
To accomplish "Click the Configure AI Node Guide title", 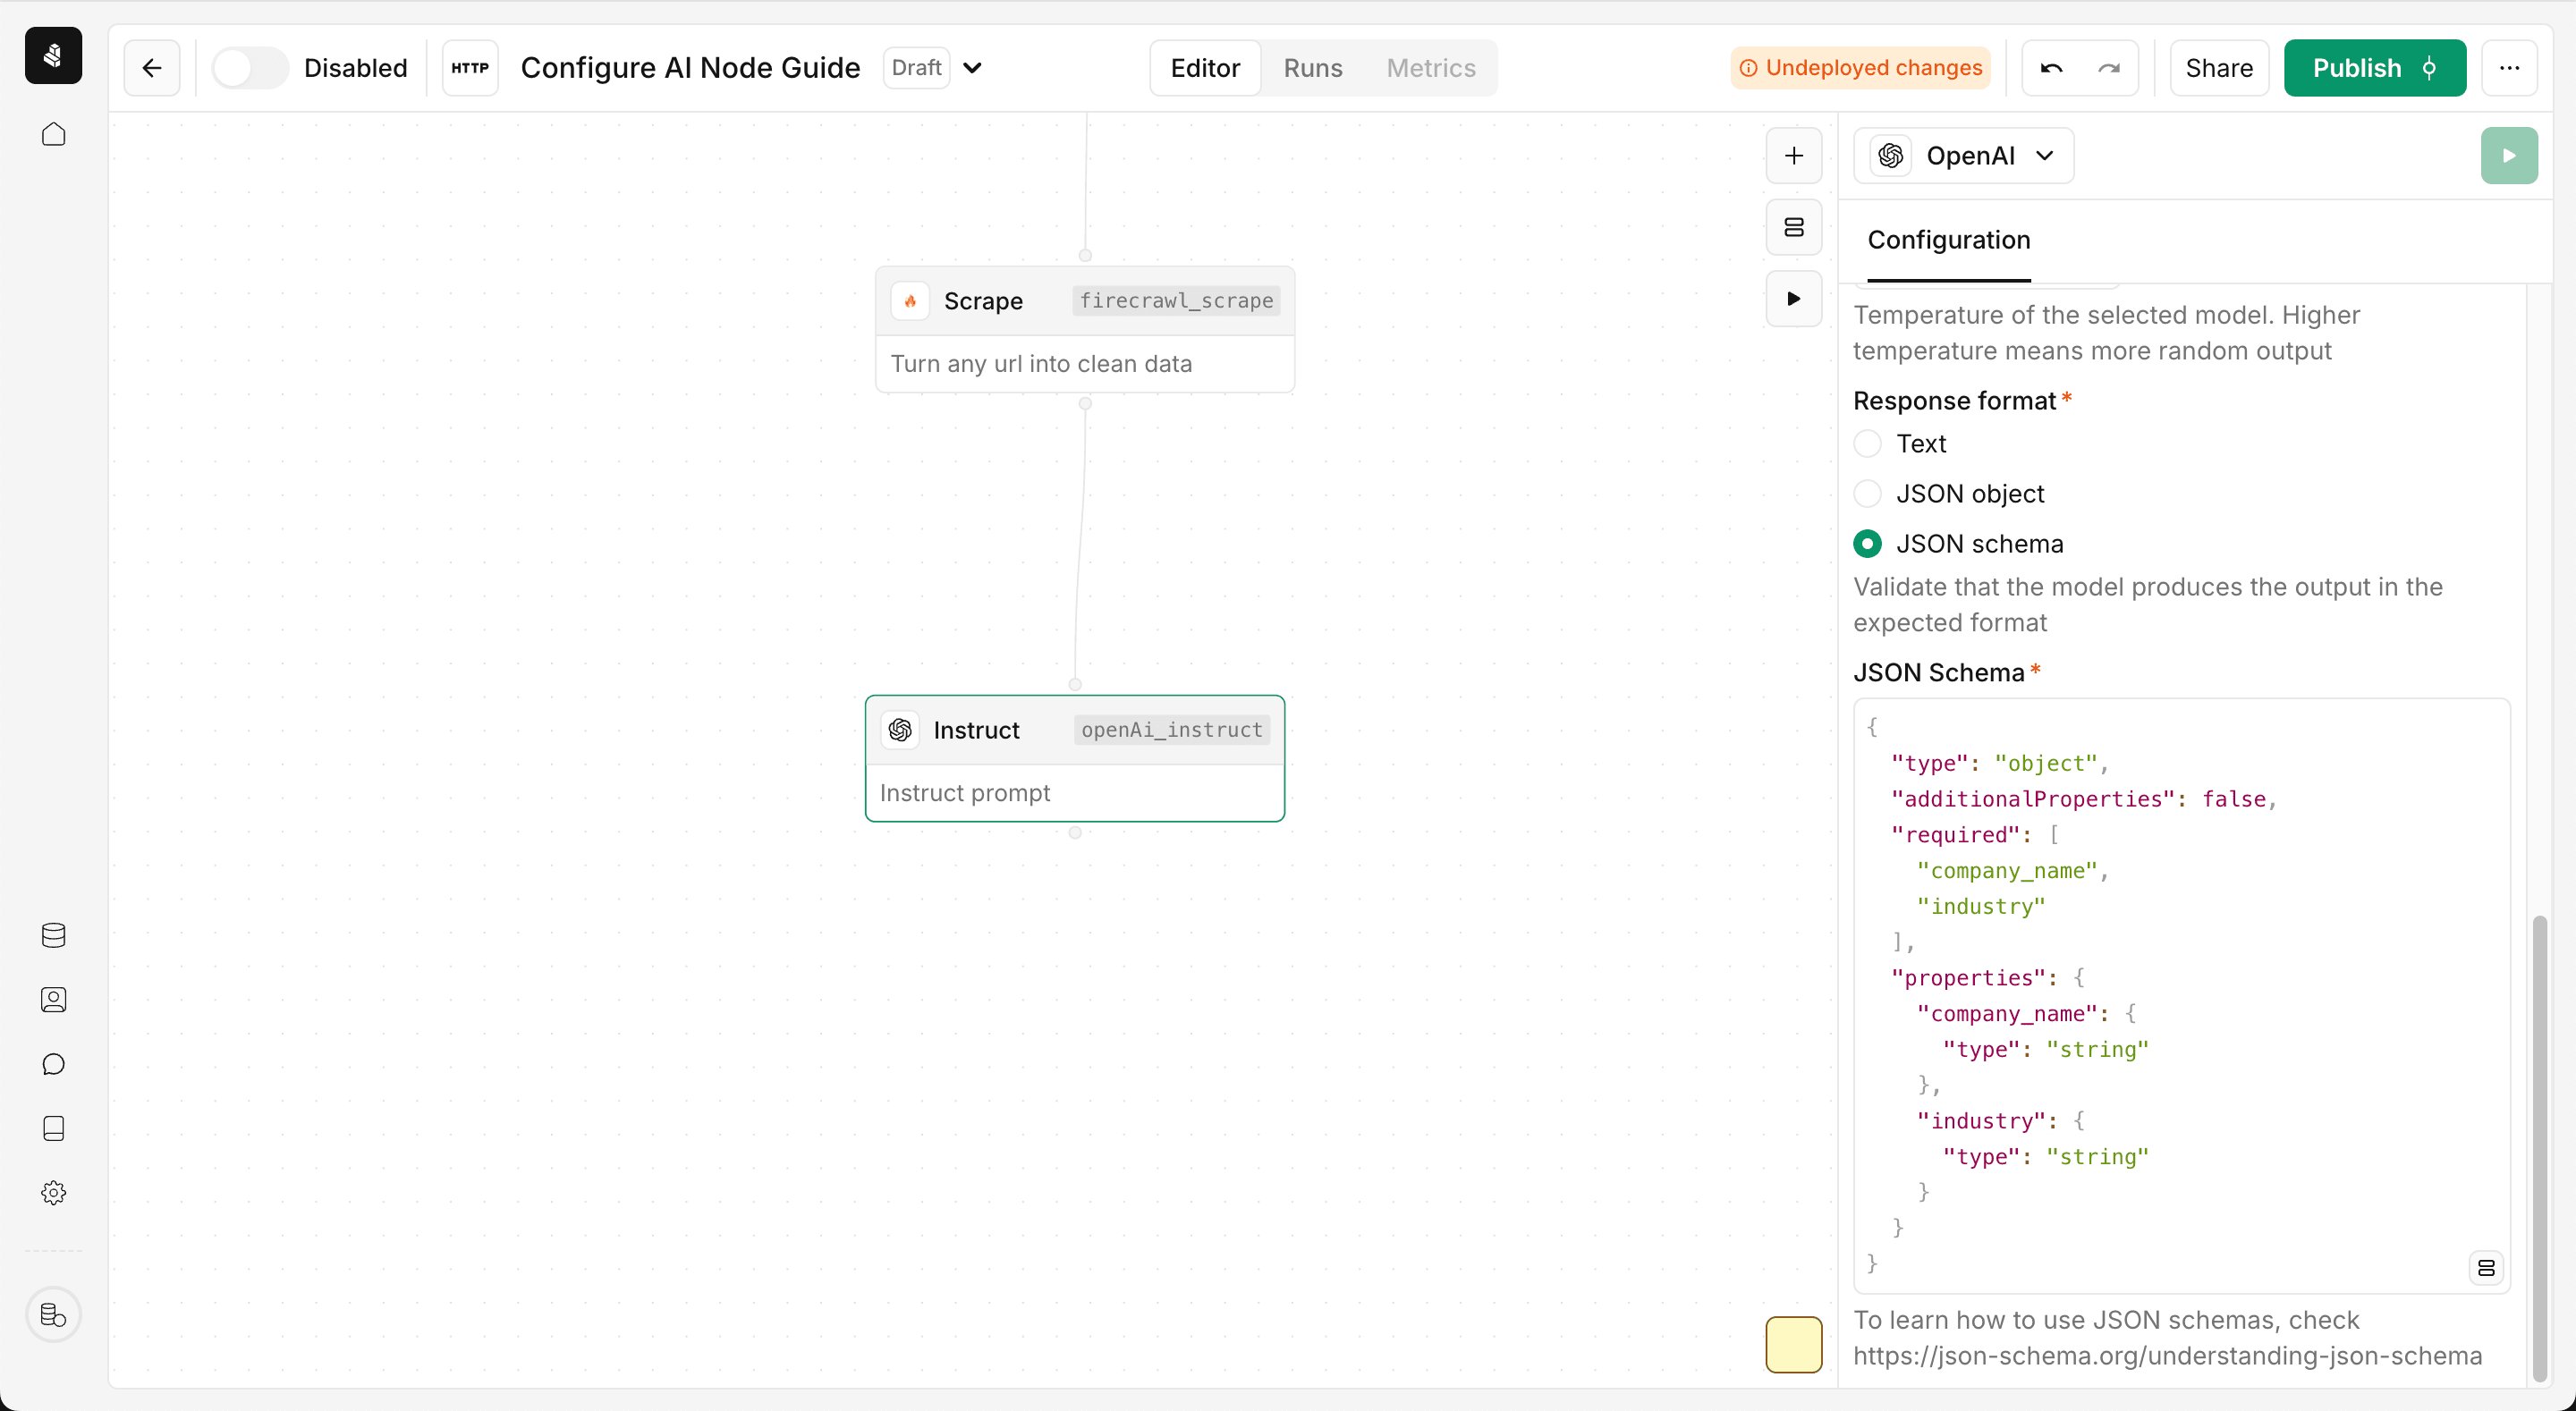I will coord(690,68).
